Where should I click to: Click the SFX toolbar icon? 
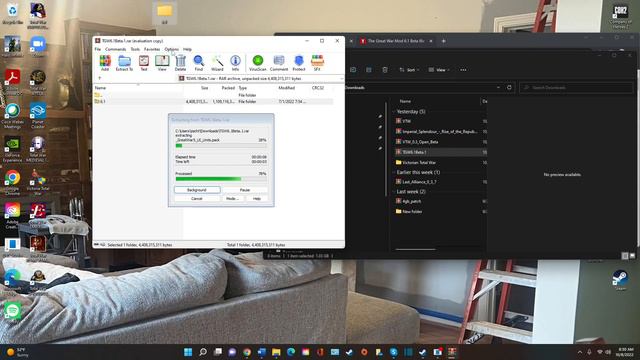[317, 63]
